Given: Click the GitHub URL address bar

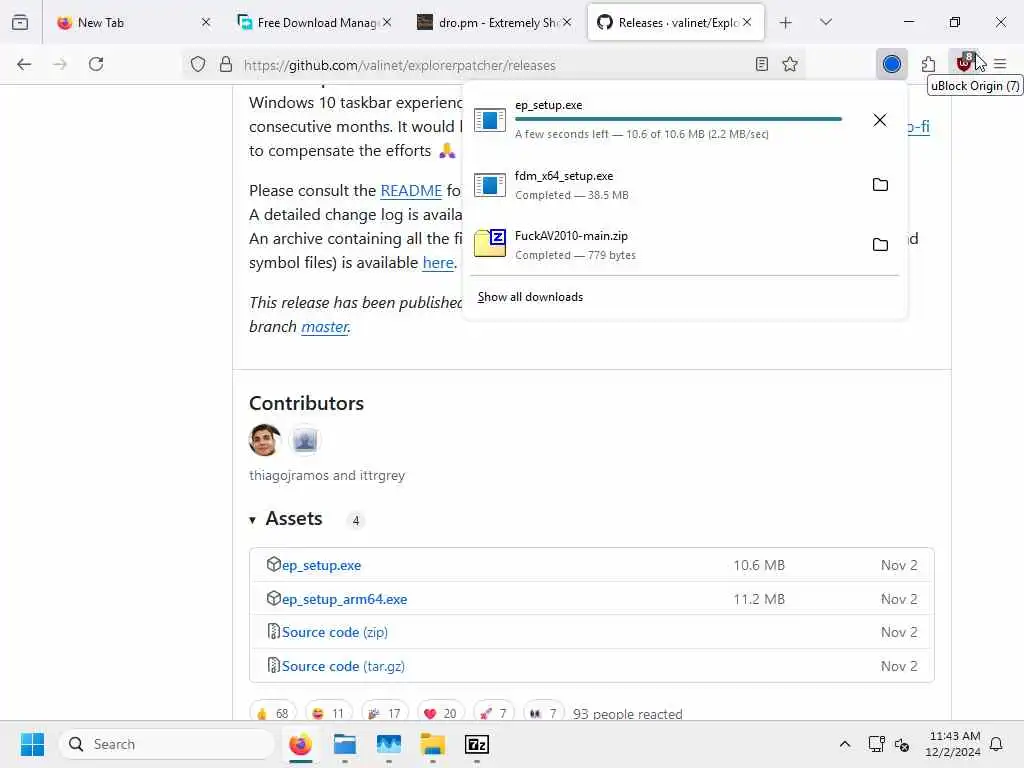Looking at the screenshot, I should pyautogui.click(x=493, y=65).
